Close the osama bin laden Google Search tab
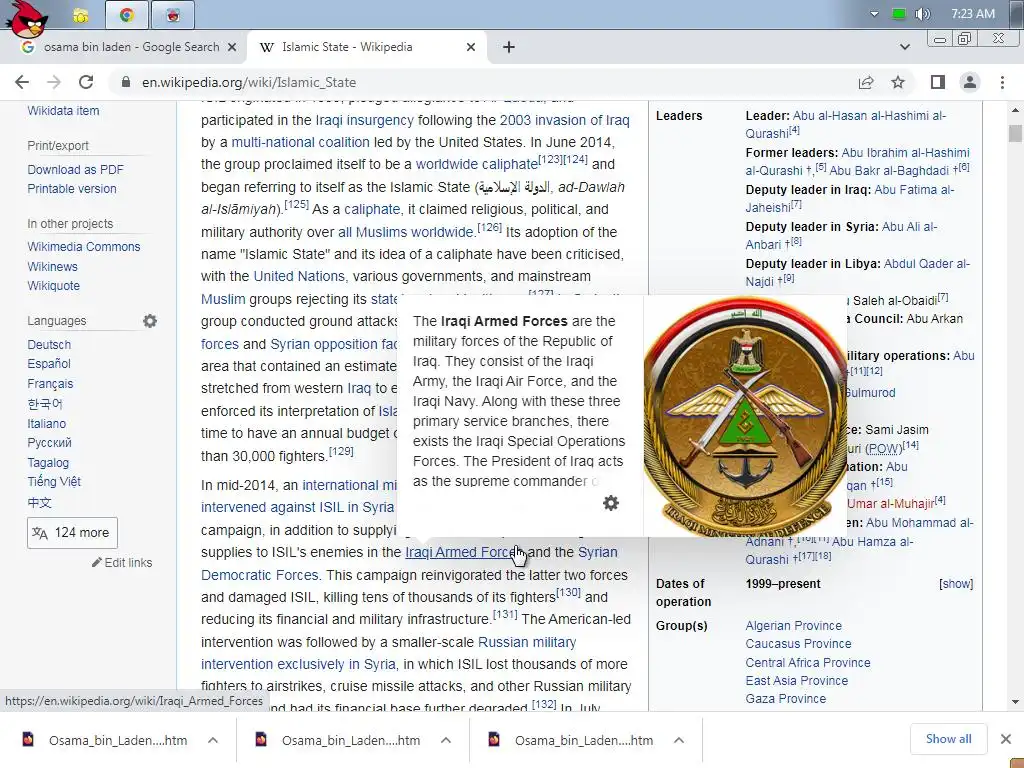1024x768 pixels. [232, 47]
